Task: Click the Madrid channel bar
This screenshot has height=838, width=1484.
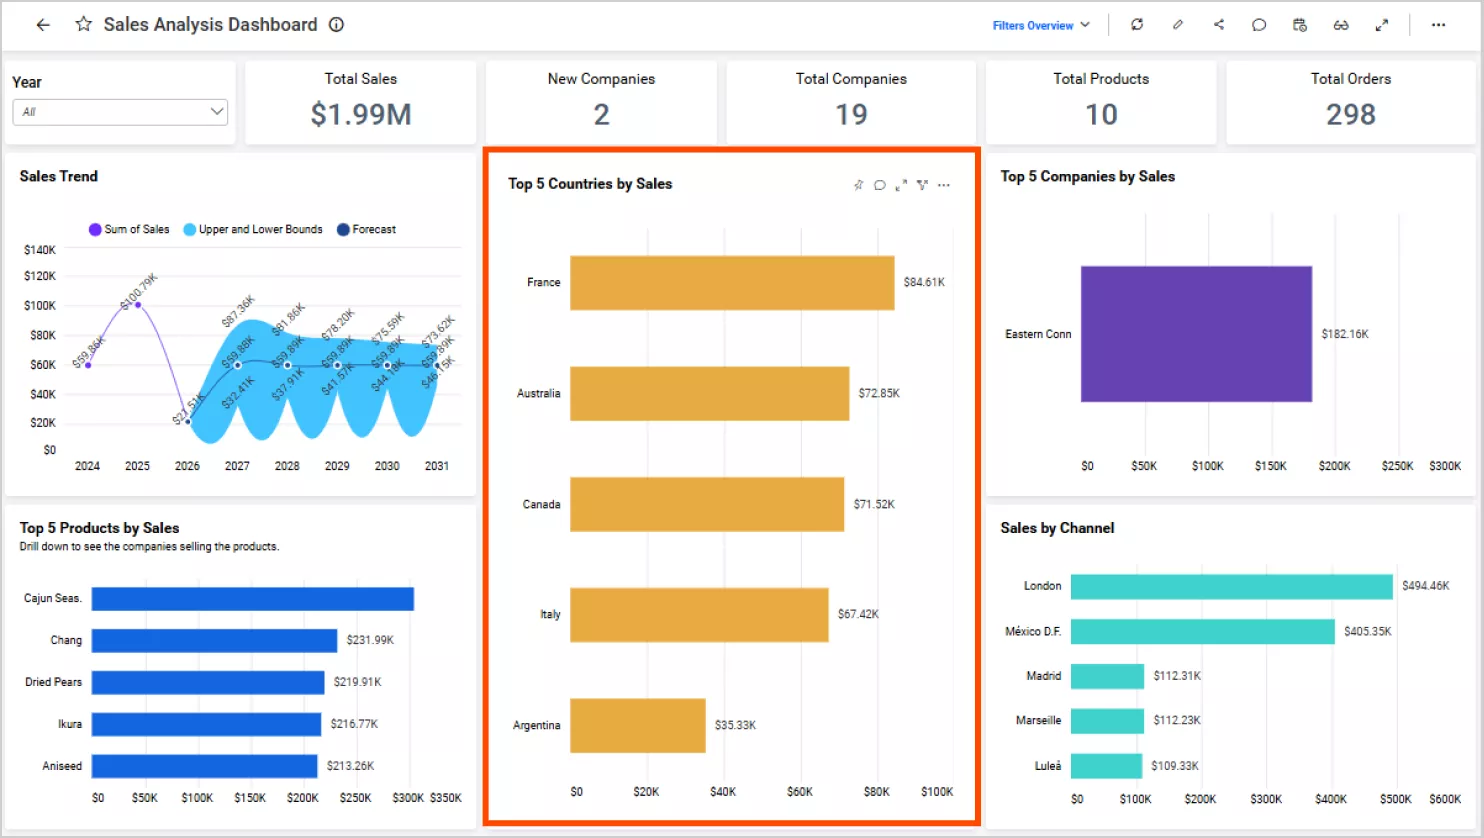Action: (1107, 676)
